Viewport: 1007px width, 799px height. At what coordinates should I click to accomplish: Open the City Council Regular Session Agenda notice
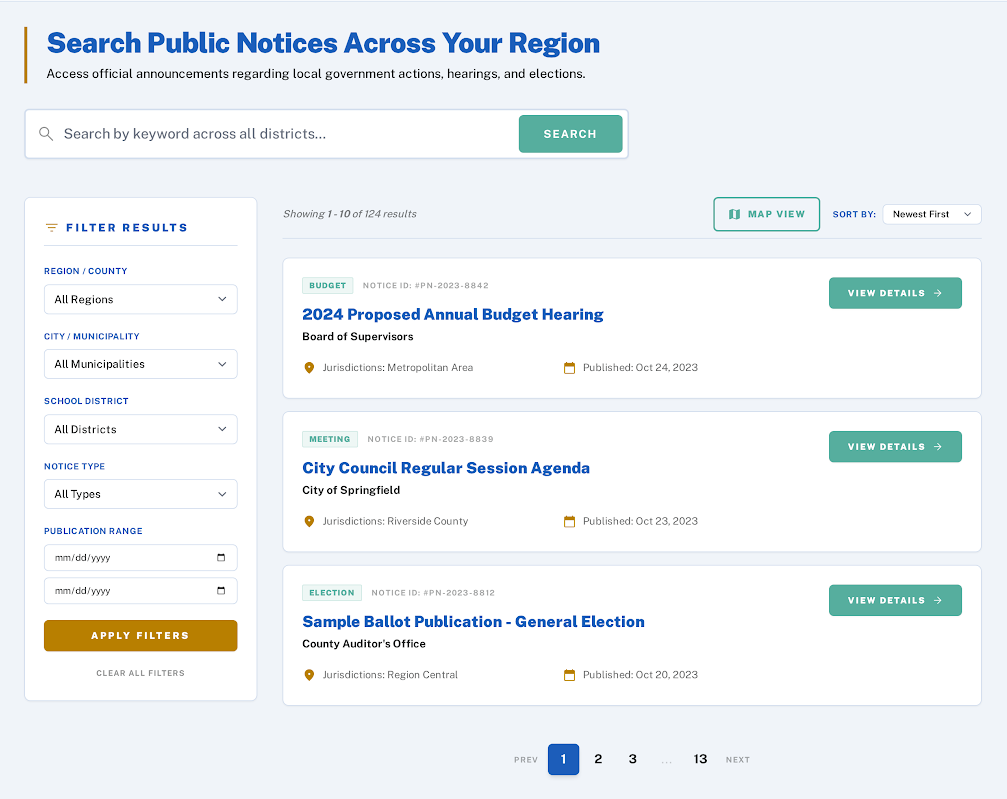point(446,467)
